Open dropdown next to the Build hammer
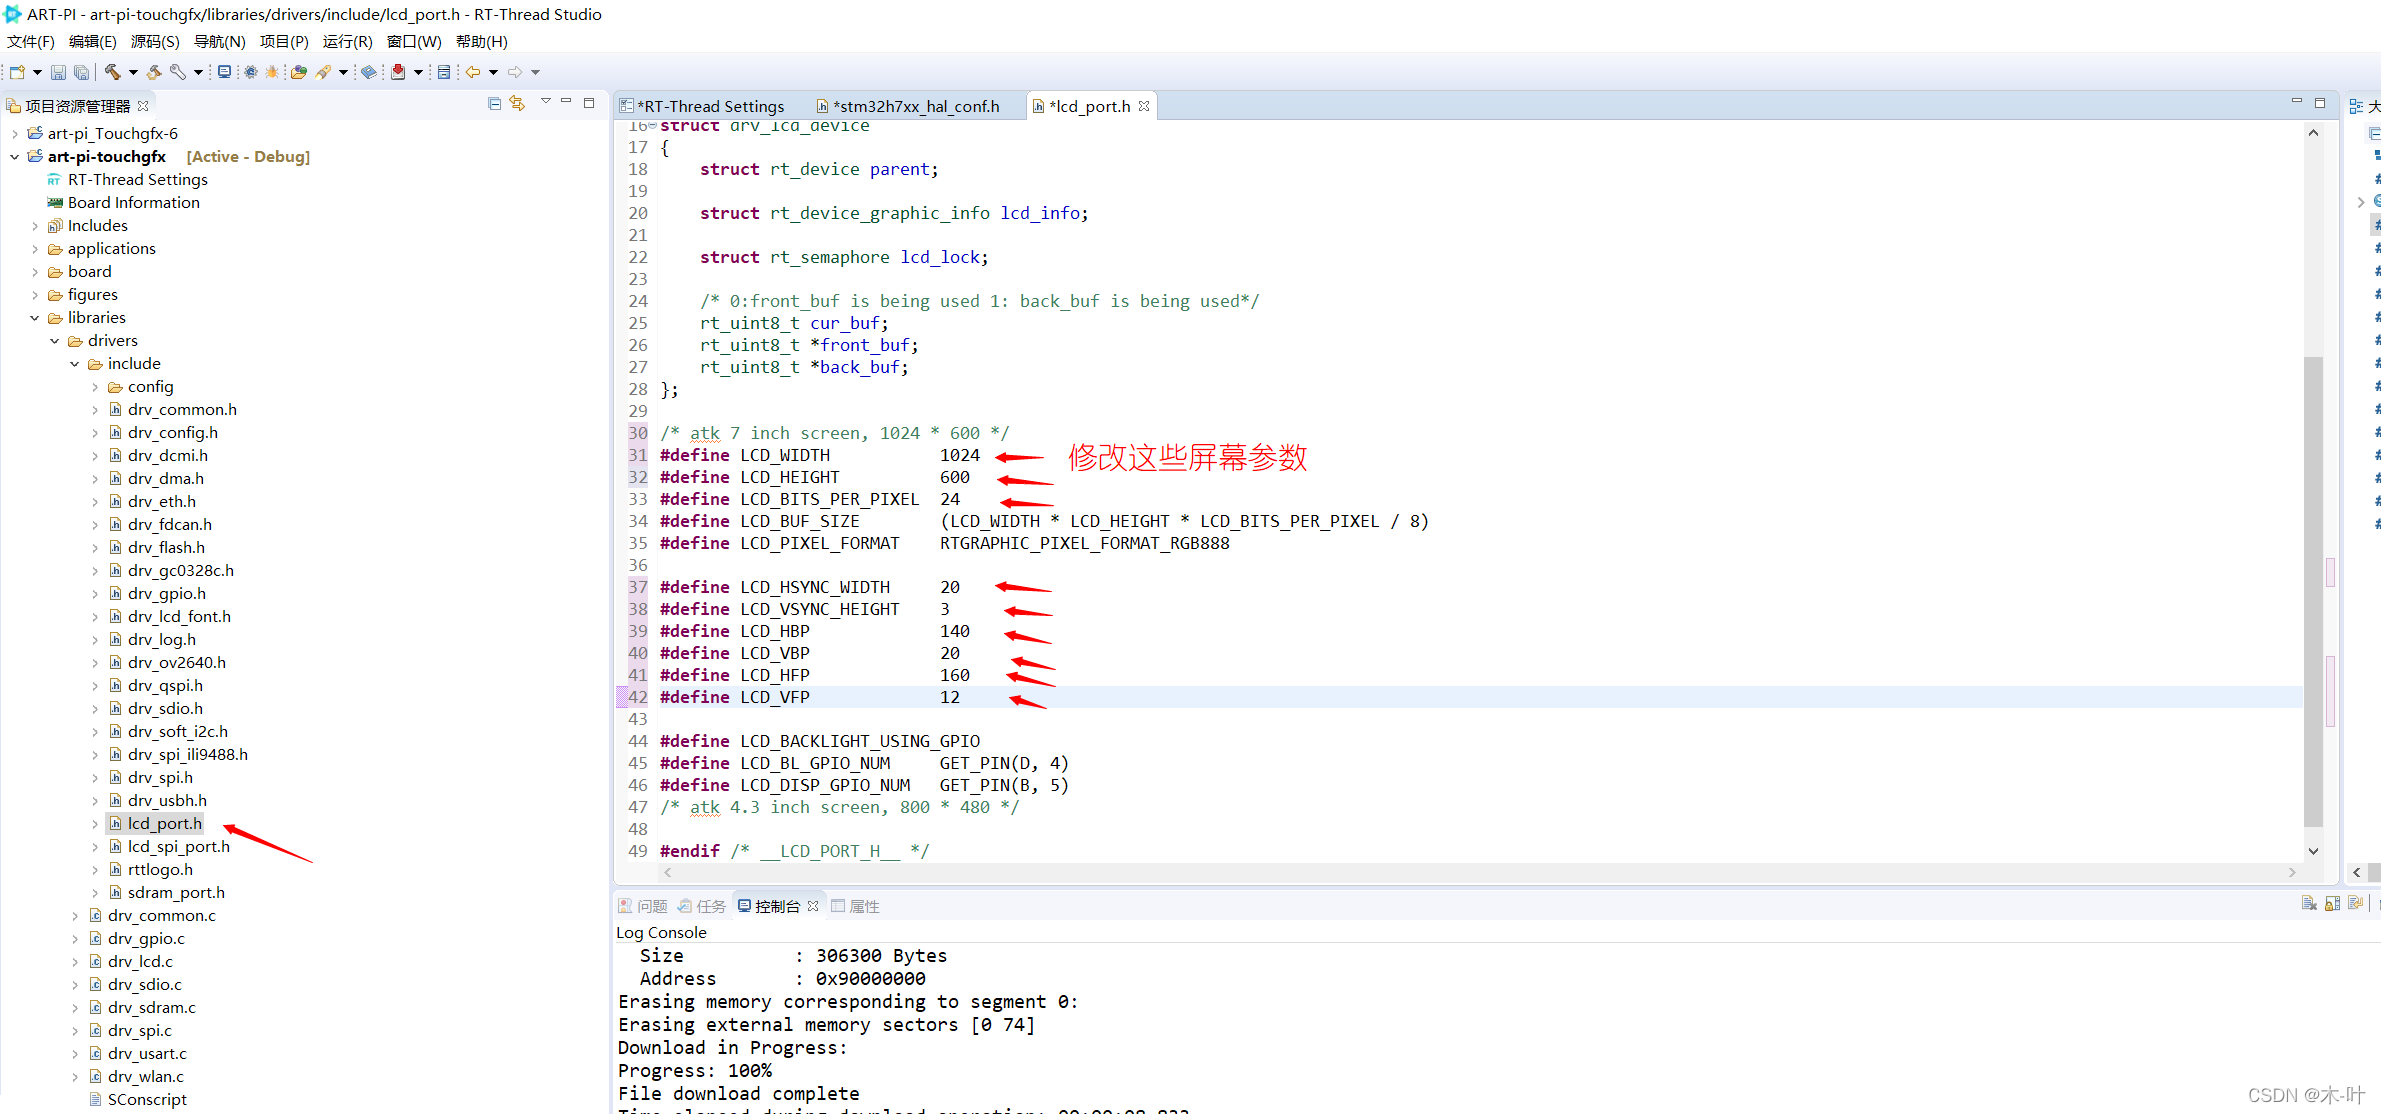2381x1114 pixels. click(133, 72)
